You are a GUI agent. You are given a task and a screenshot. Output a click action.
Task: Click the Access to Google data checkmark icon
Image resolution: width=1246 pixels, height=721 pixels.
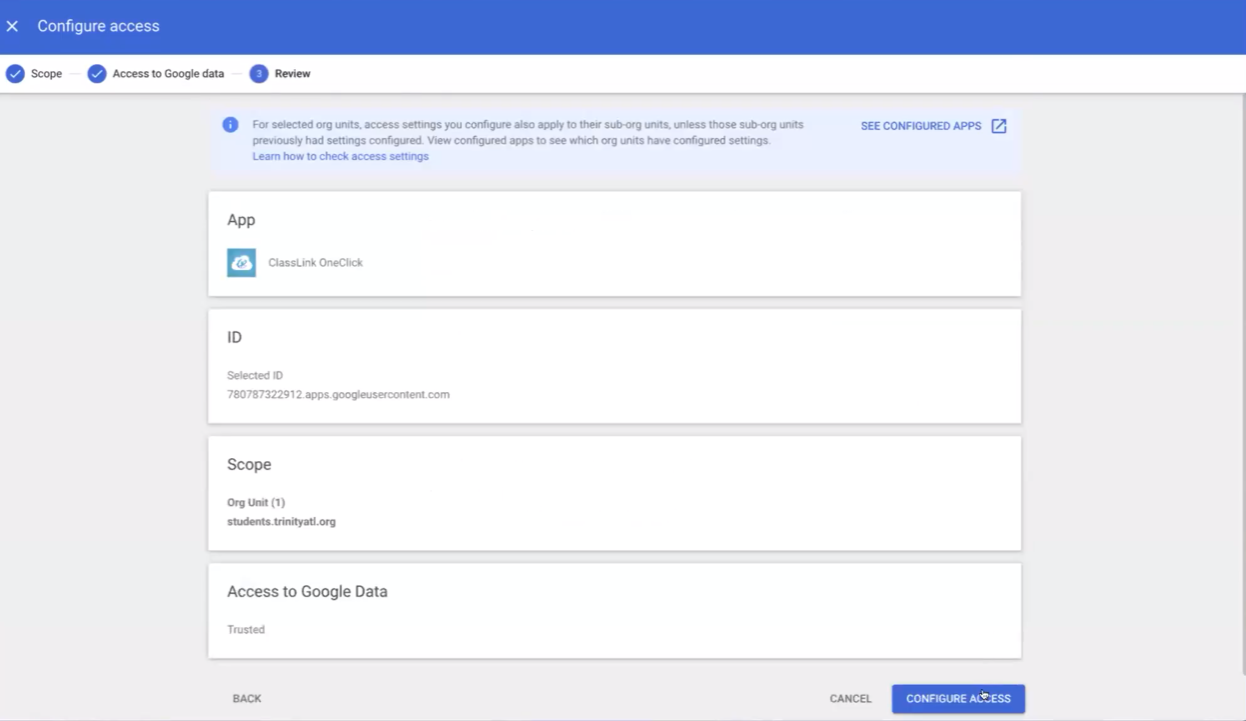click(97, 74)
